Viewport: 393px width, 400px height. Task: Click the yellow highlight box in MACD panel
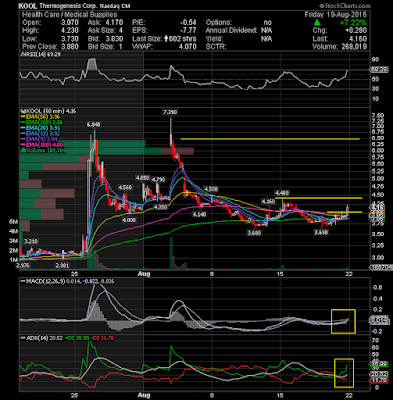(343, 321)
